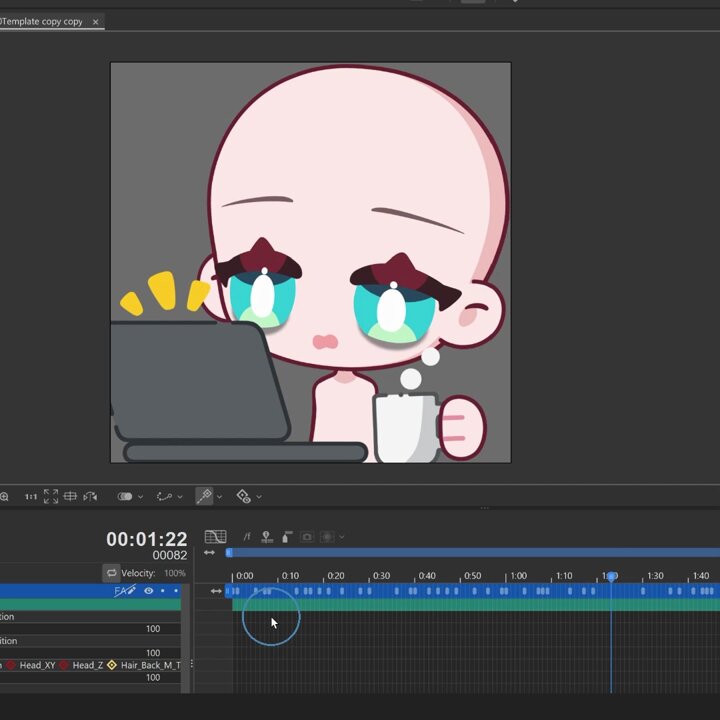Select the Head_XY parameter
This screenshot has width=720, height=720.
pyautogui.click(x=37, y=665)
